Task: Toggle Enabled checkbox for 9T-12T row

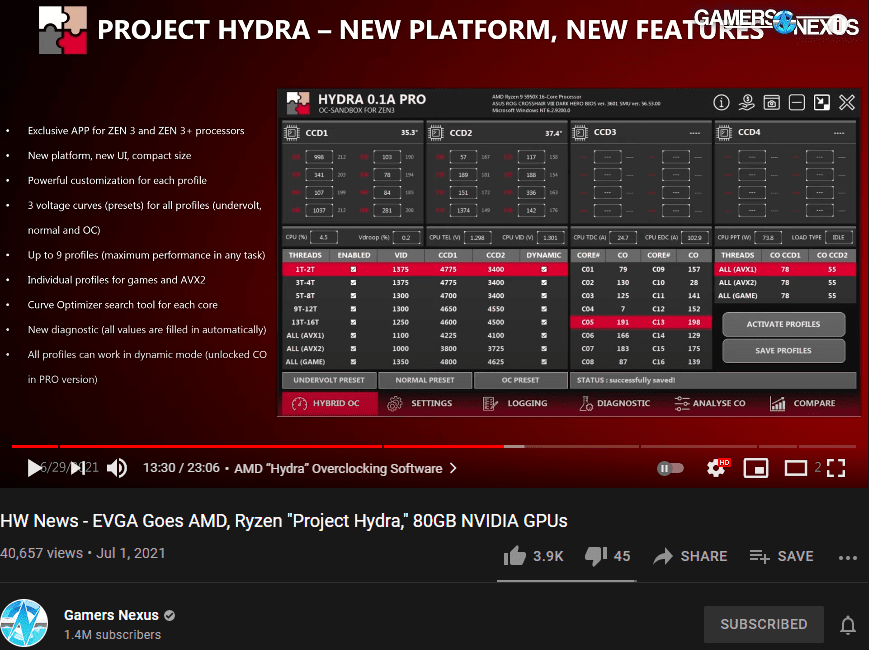Action: (x=354, y=309)
